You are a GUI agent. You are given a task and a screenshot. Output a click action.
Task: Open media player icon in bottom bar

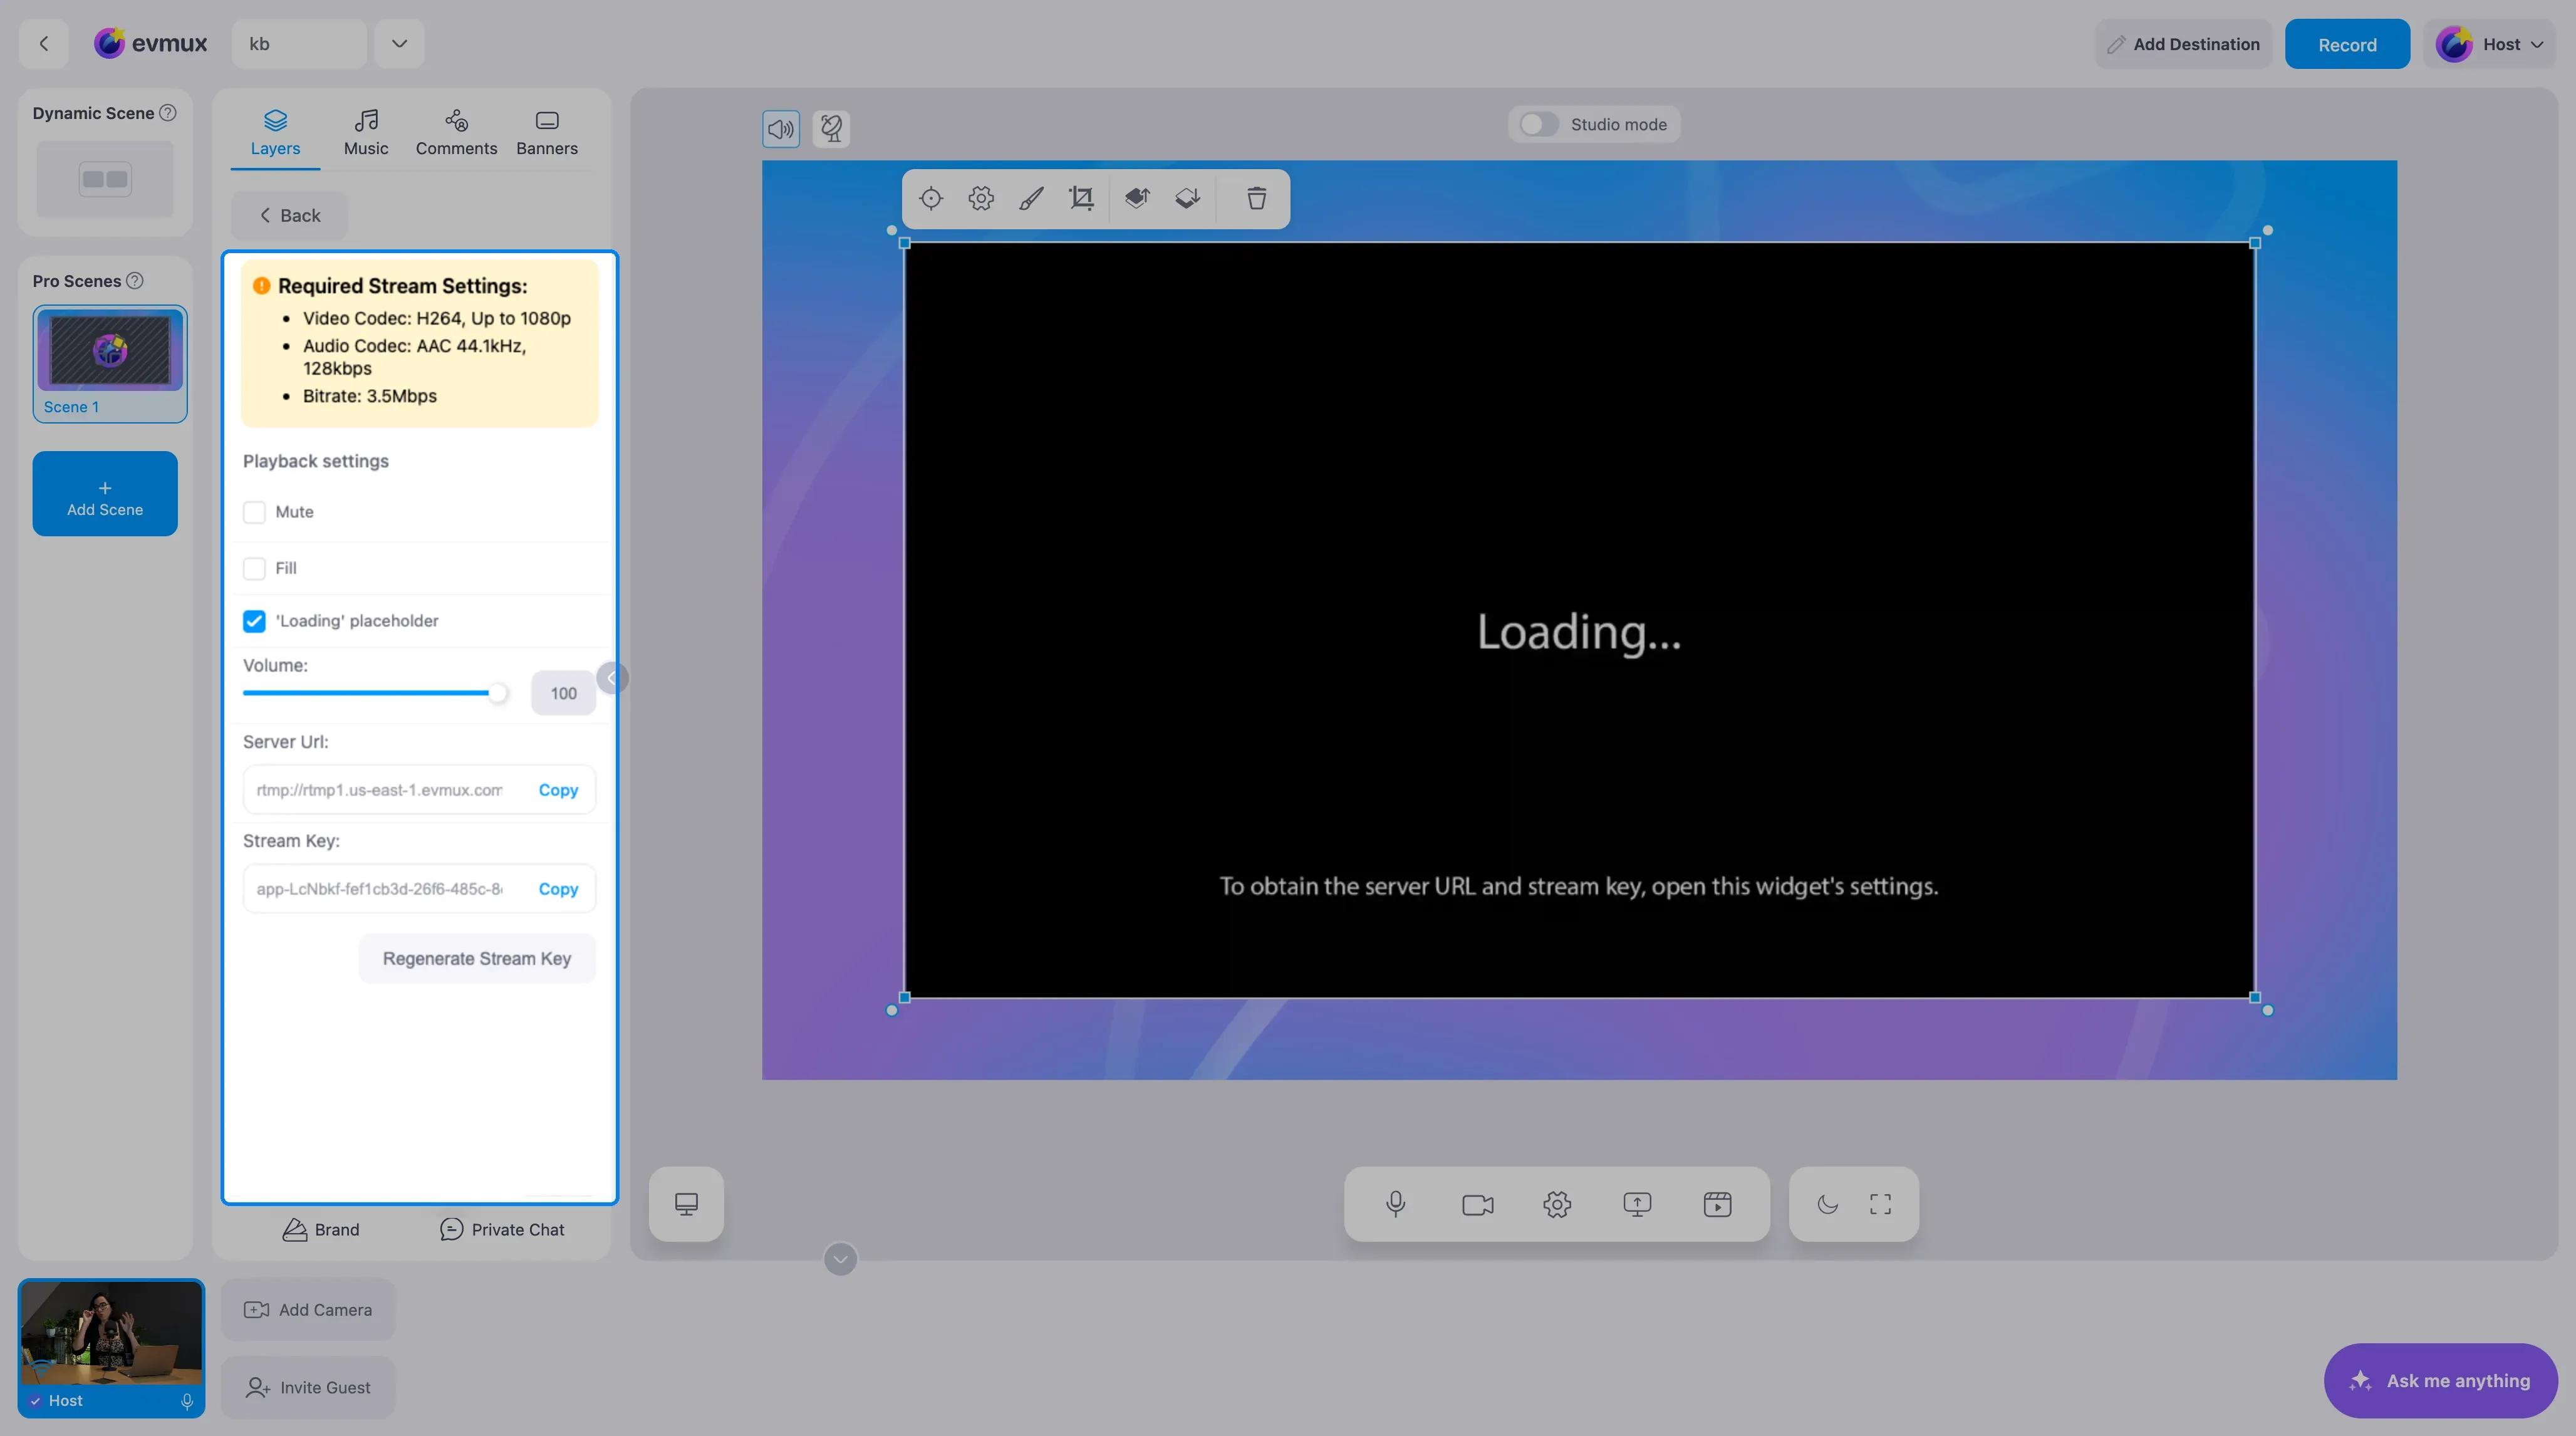[1717, 1204]
